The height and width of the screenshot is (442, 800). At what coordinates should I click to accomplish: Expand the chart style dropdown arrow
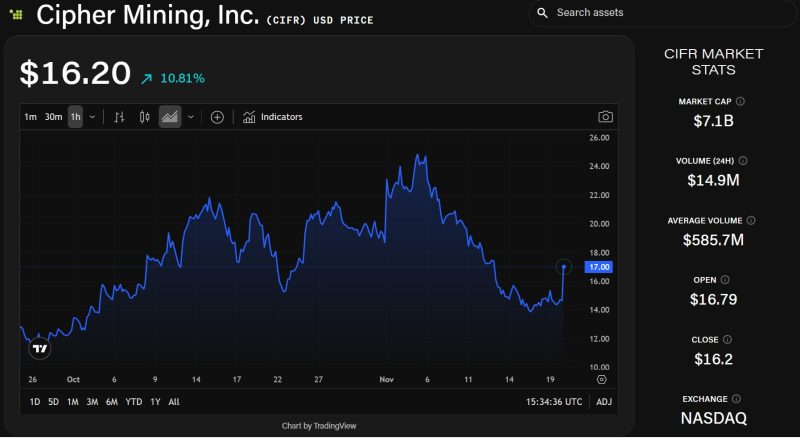click(x=190, y=117)
